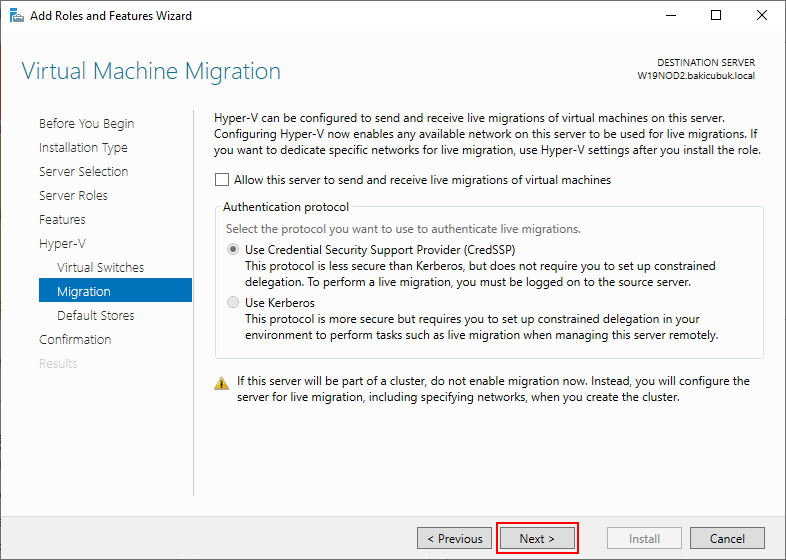Select the Hyper-V step in sidebar
The image size is (786, 560).
click(x=63, y=244)
